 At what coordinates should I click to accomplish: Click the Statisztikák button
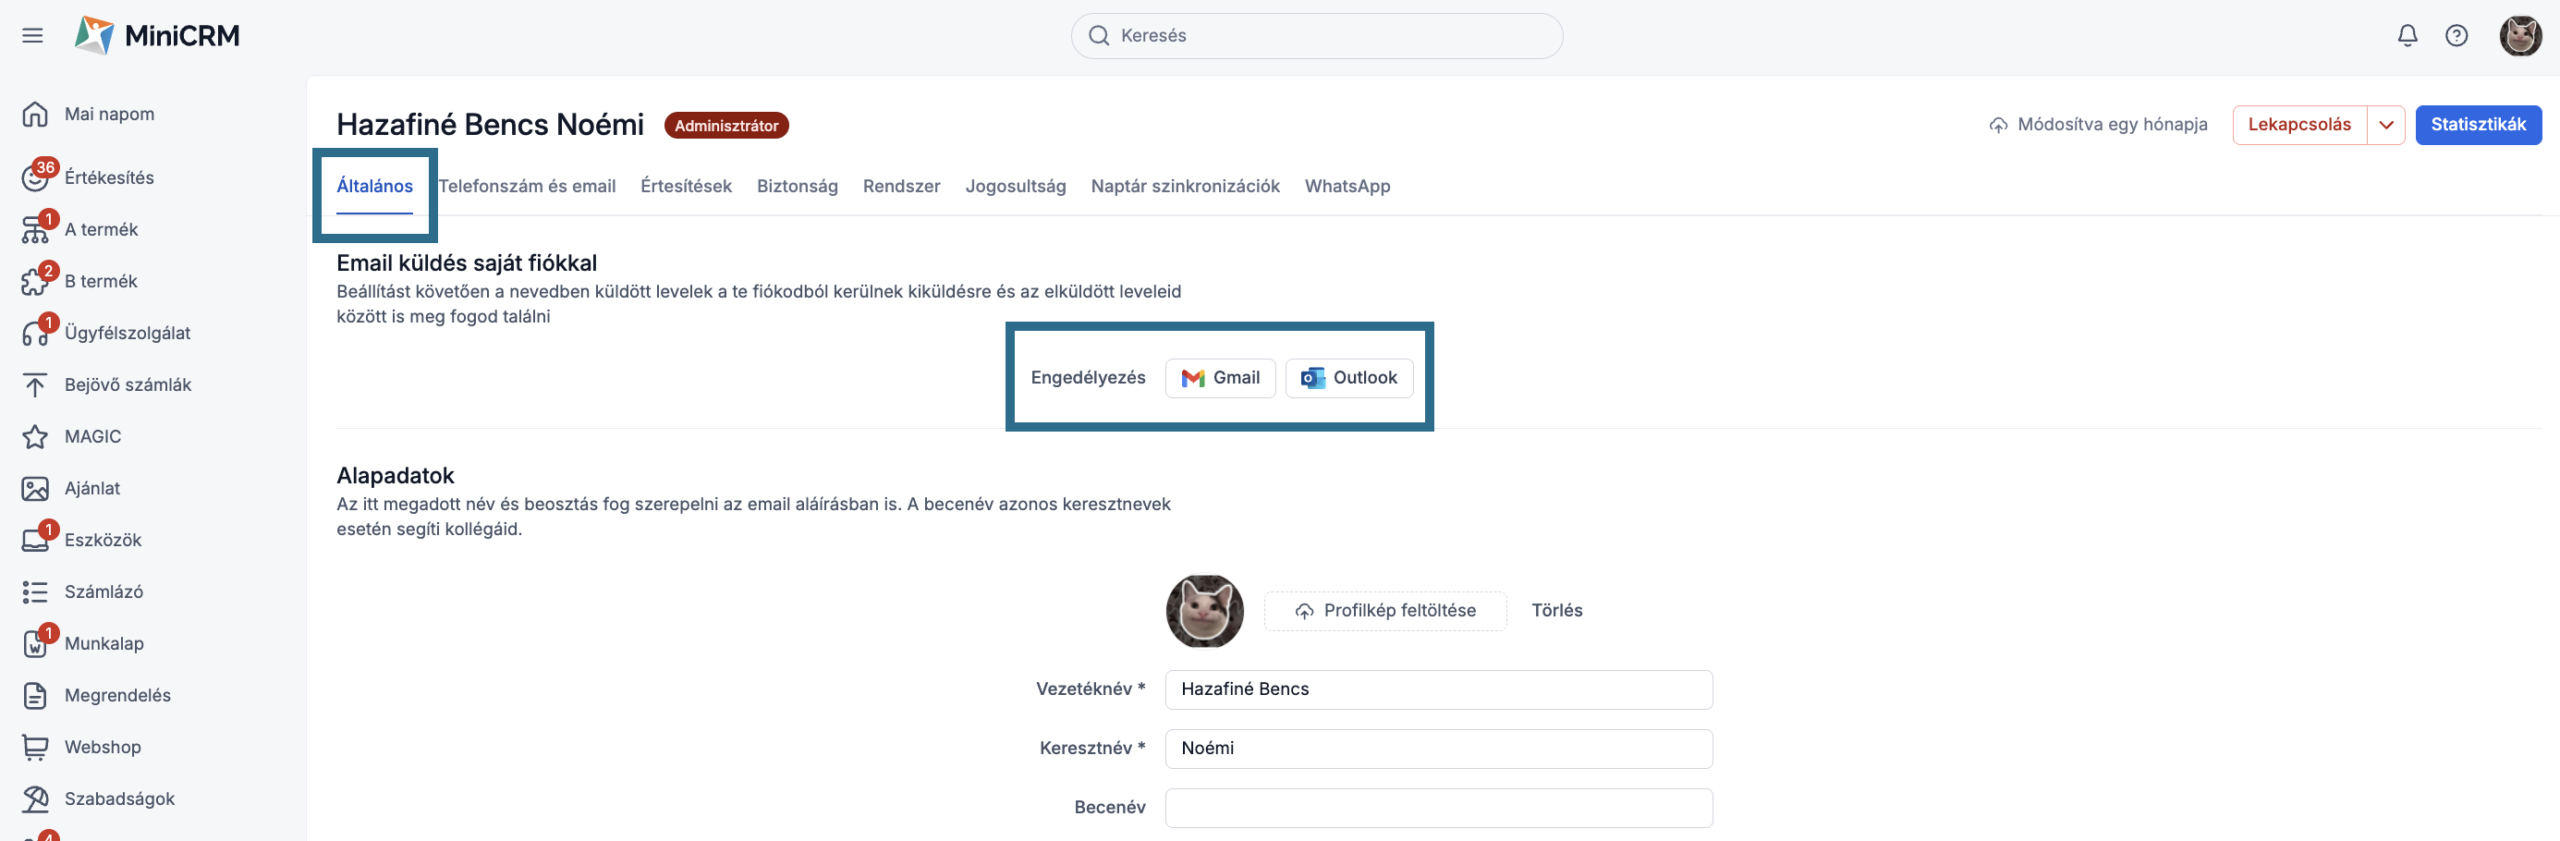2478,125
